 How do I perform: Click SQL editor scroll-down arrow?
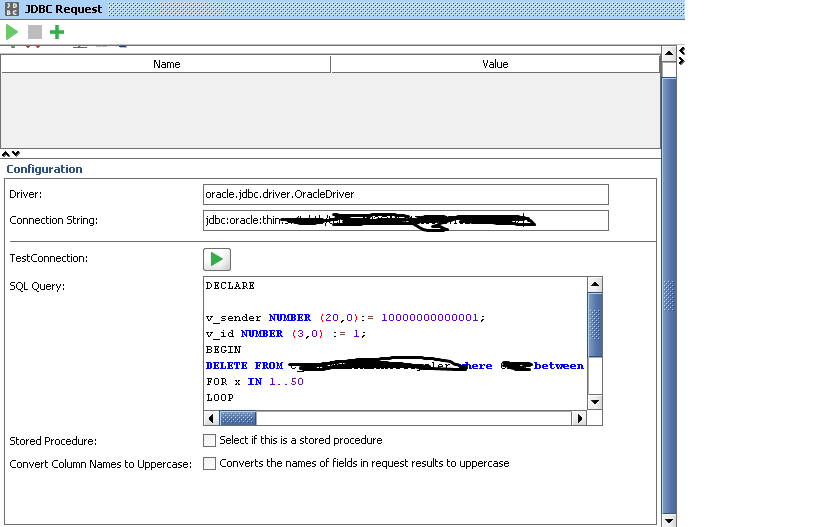pos(595,402)
